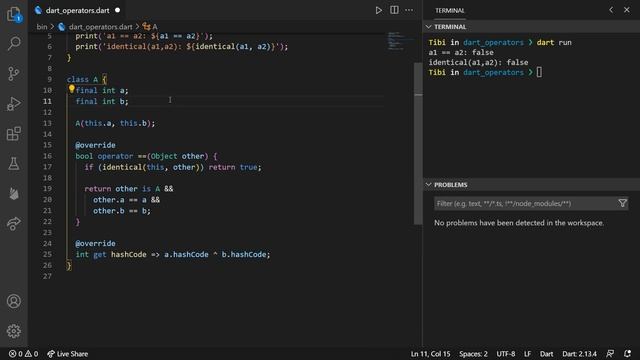Click the editor vertical scrollbar
The height and width of the screenshot is (360, 640).
point(418,143)
